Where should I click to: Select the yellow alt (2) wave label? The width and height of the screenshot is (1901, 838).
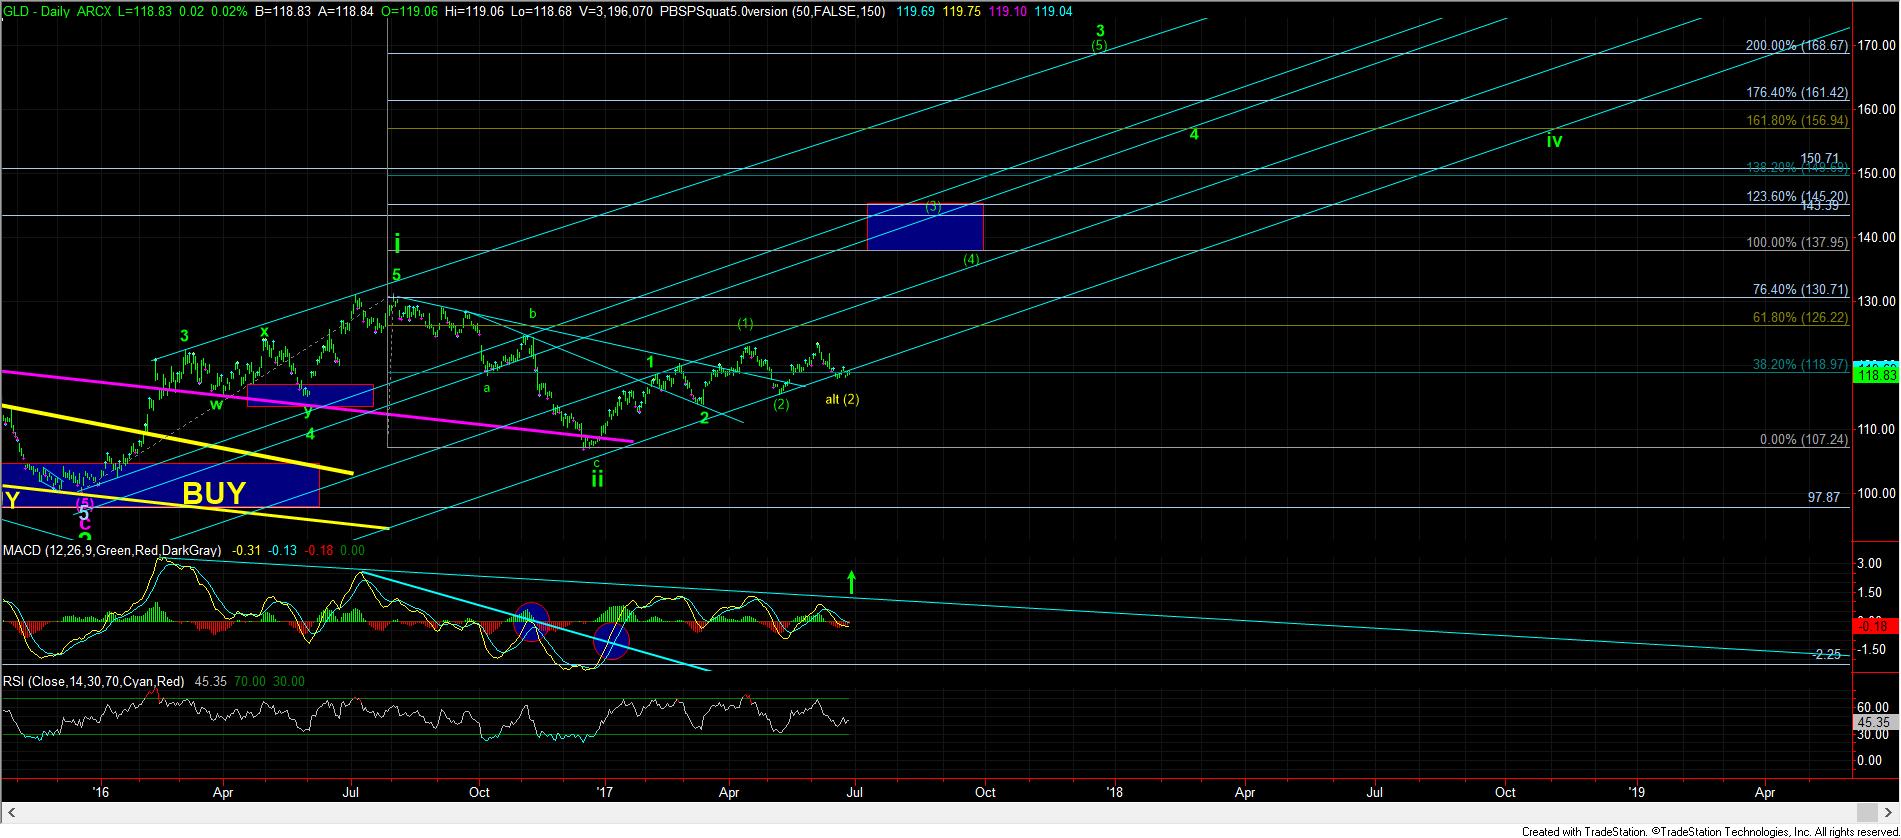point(842,399)
